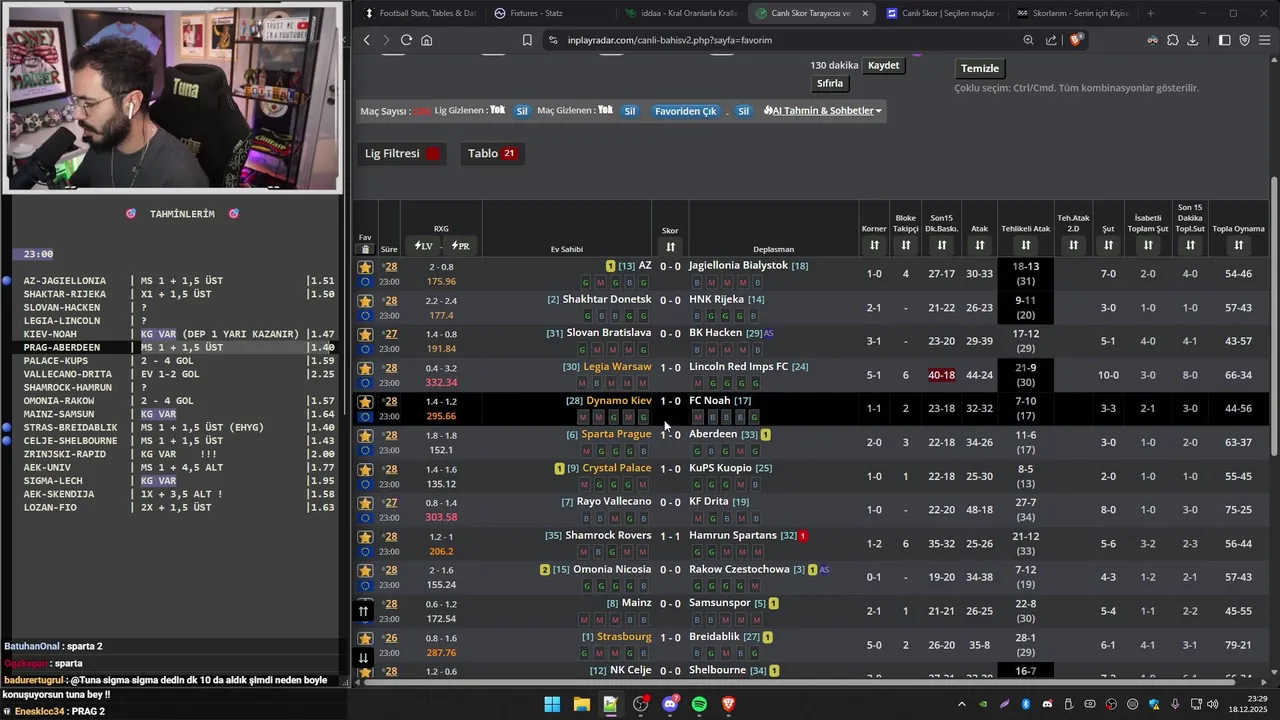Sort by Şut column arrows
This screenshot has height=720, width=1280.
(1108, 245)
